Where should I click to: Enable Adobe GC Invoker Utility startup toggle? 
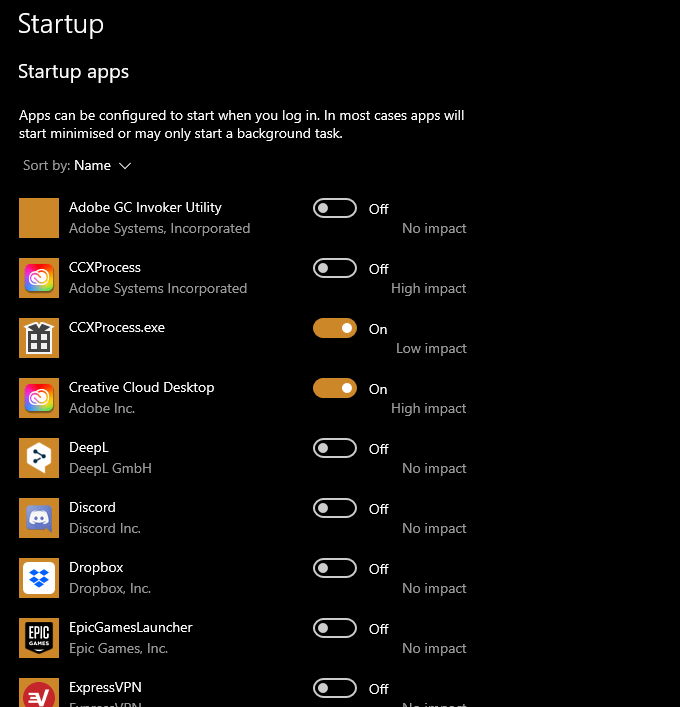point(335,208)
